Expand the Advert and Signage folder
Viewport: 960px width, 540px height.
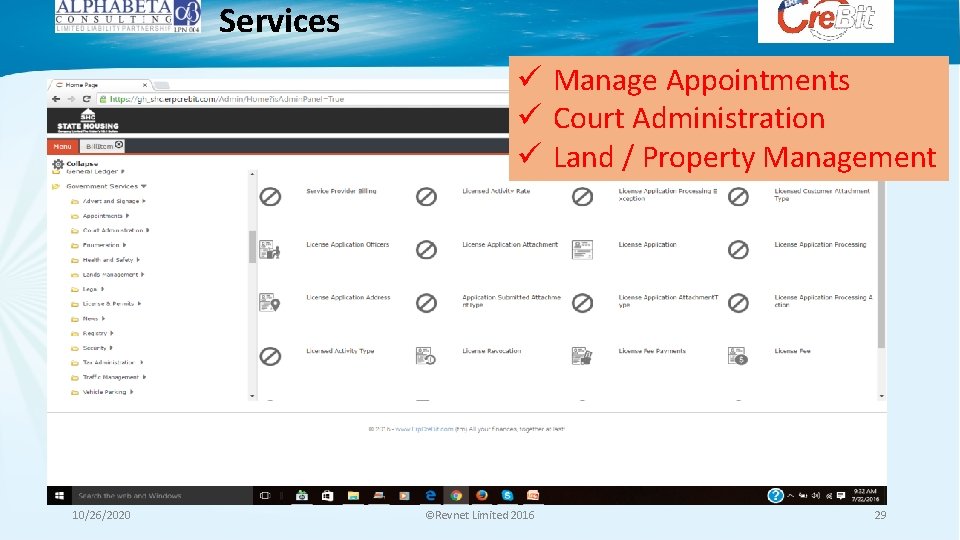[x=144, y=201]
